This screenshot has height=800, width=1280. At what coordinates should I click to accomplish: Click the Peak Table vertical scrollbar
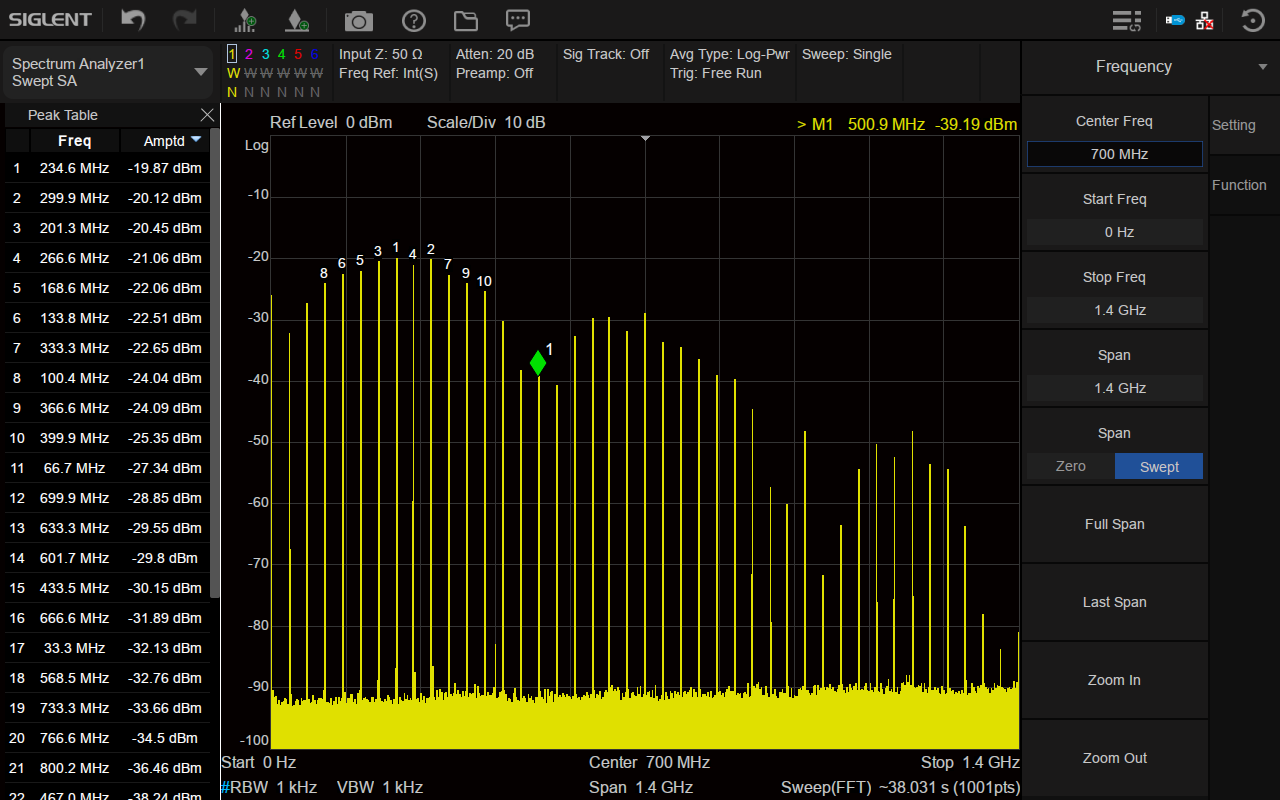(x=215, y=360)
